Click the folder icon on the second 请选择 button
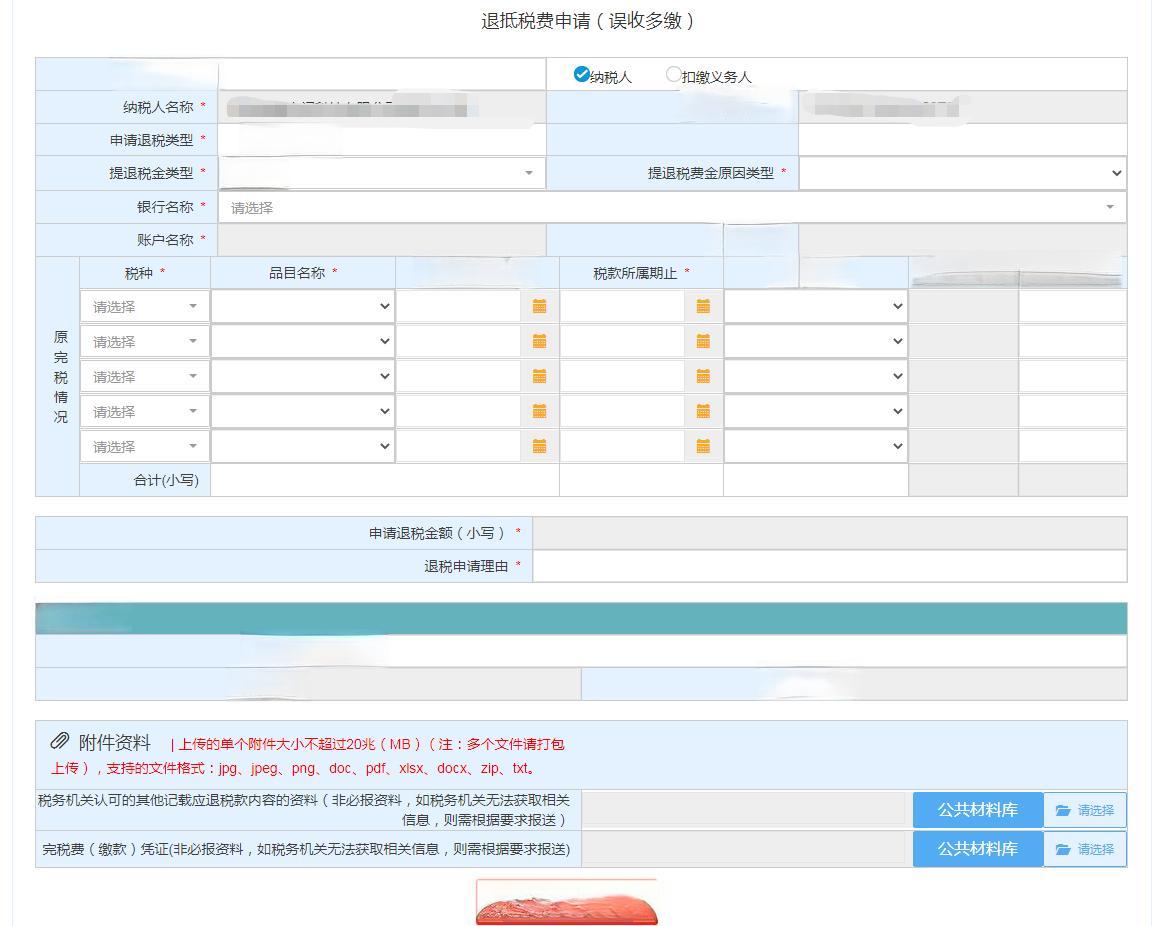 (1064, 849)
